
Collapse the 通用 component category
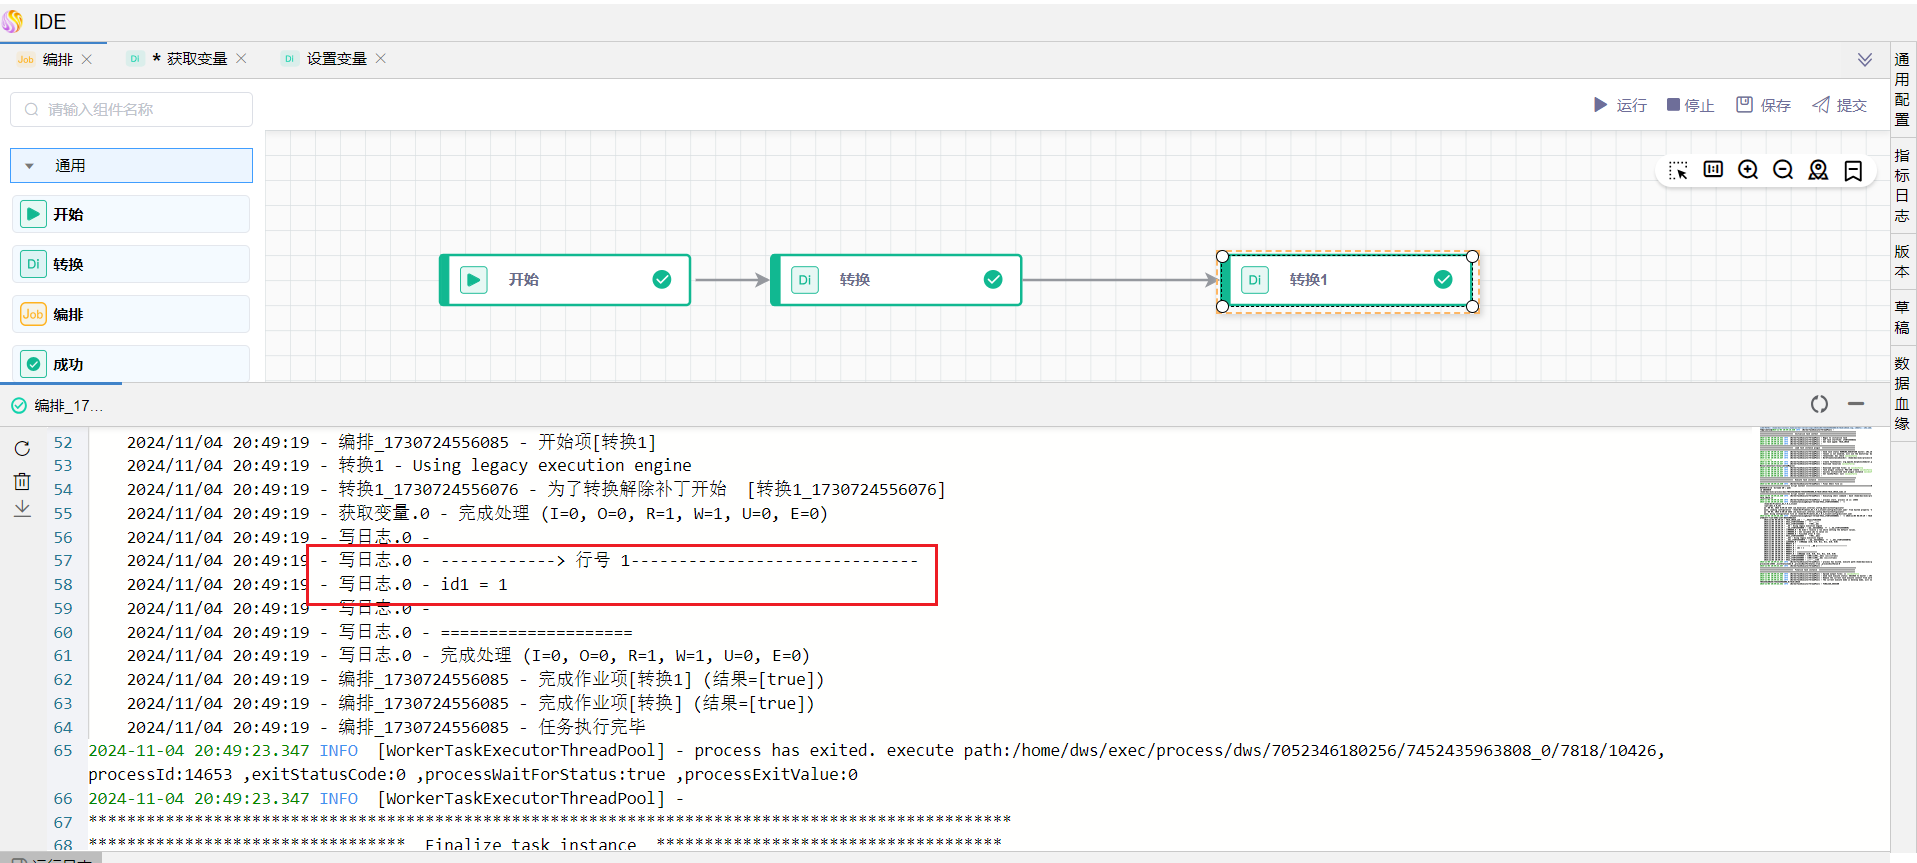[131, 166]
